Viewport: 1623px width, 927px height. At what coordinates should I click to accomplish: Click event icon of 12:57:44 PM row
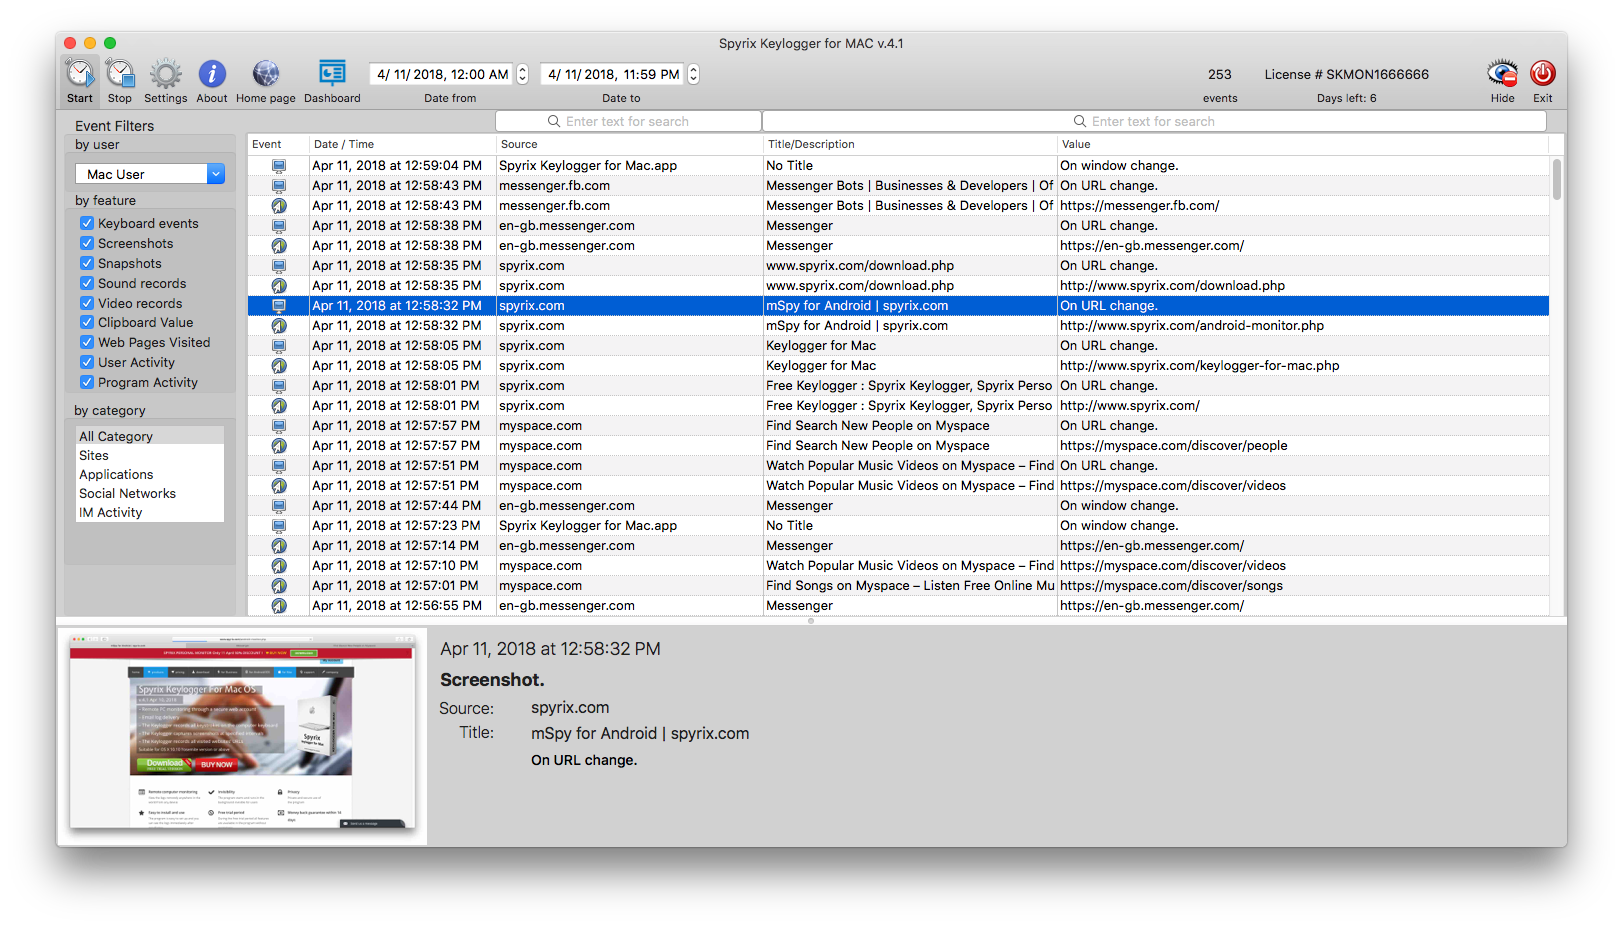click(x=279, y=506)
